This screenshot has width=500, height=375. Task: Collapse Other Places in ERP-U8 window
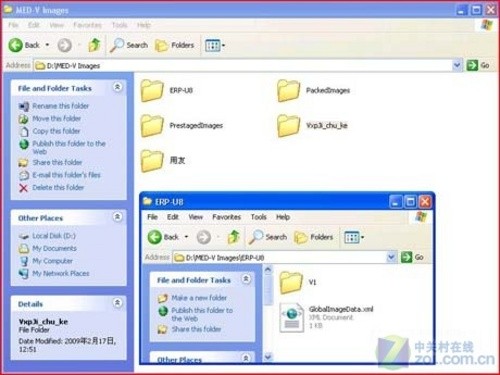tap(246, 358)
